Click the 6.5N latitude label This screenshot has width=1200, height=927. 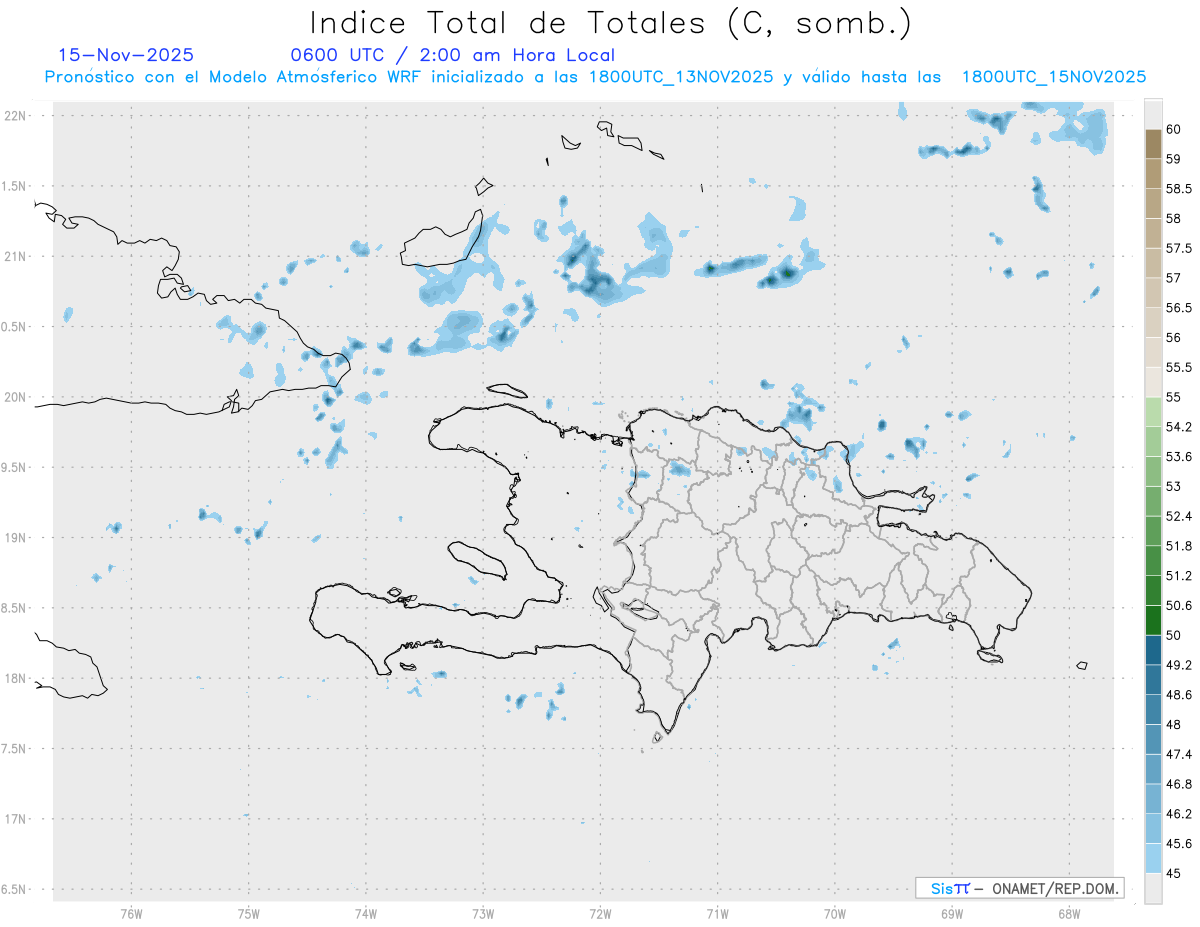[x=13, y=889]
